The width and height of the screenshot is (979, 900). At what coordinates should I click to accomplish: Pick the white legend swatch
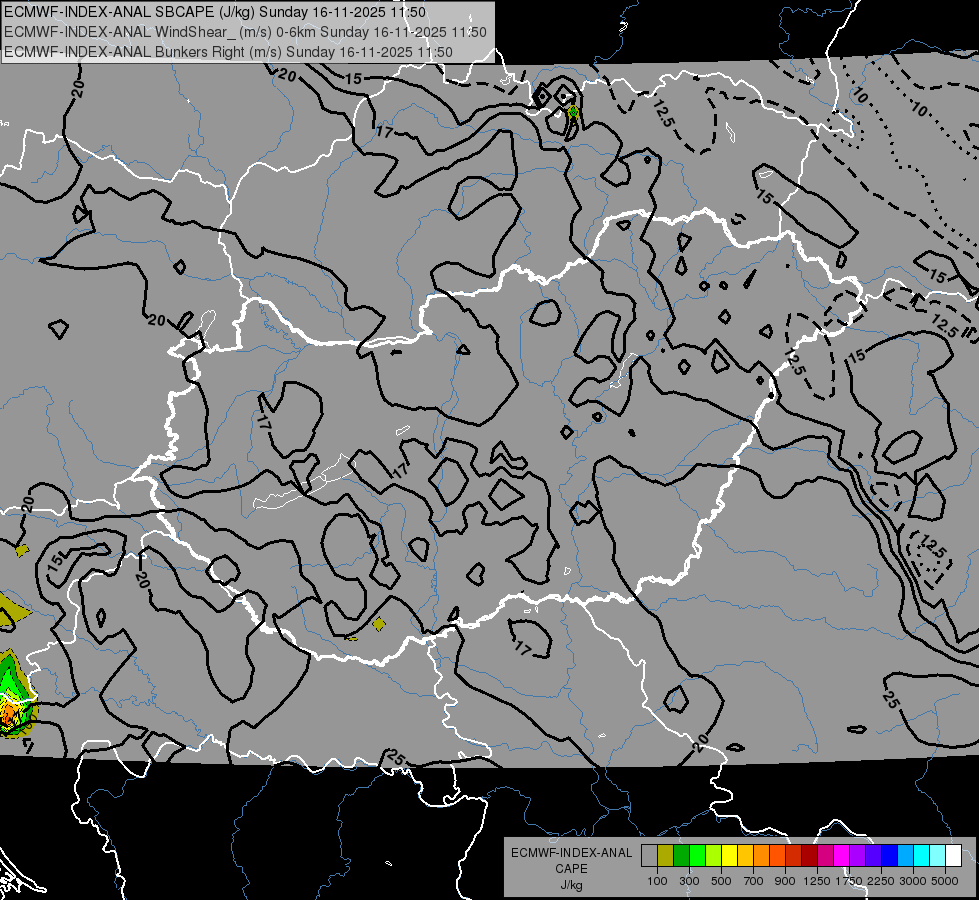(953, 856)
